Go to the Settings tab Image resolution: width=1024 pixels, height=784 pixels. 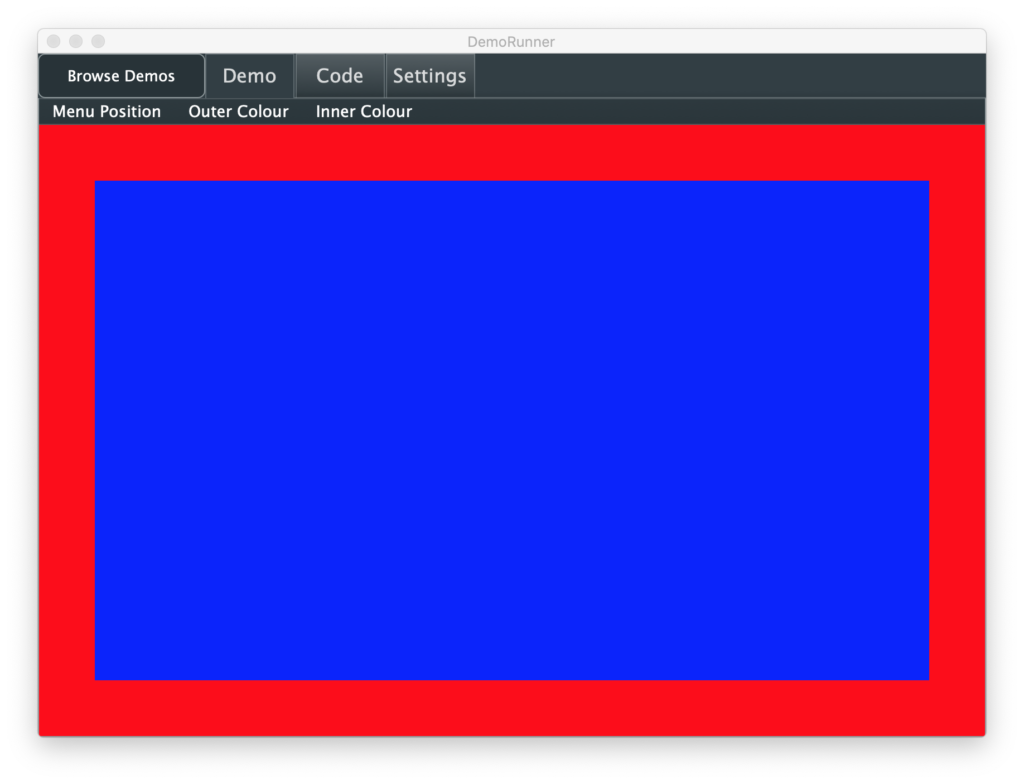[429, 76]
